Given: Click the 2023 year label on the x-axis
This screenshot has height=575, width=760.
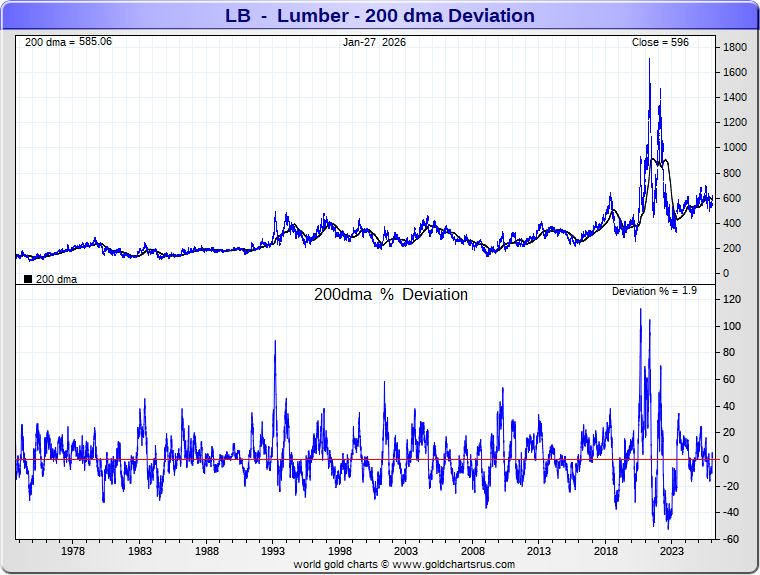Looking at the screenshot, I should click(x=672, y=551).
